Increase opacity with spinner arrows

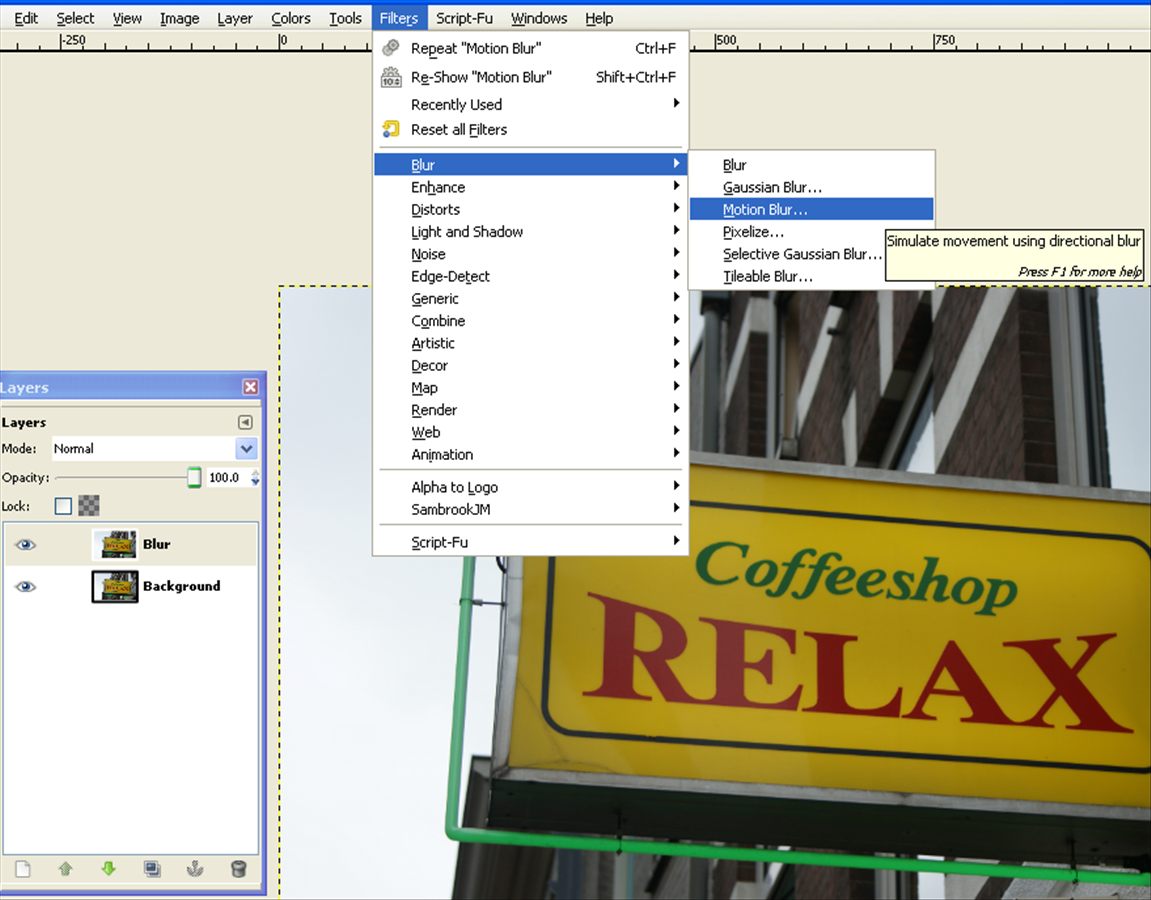(255, 473)
